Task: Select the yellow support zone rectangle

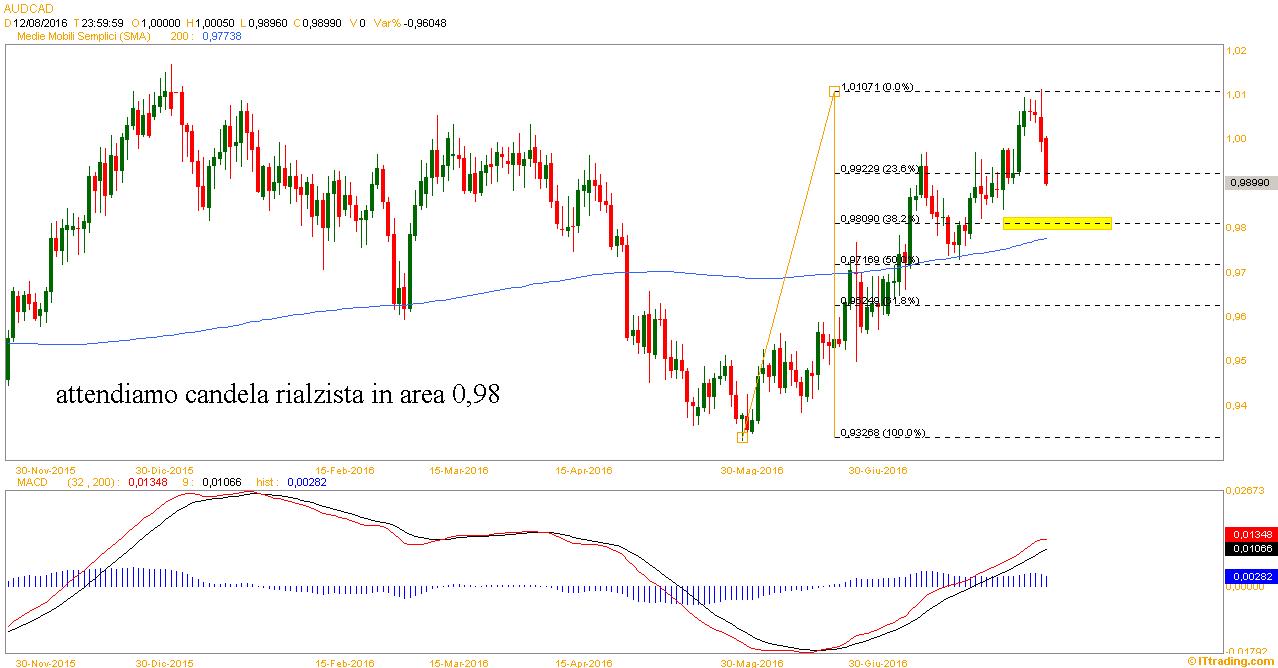Action: (1057, 223)
